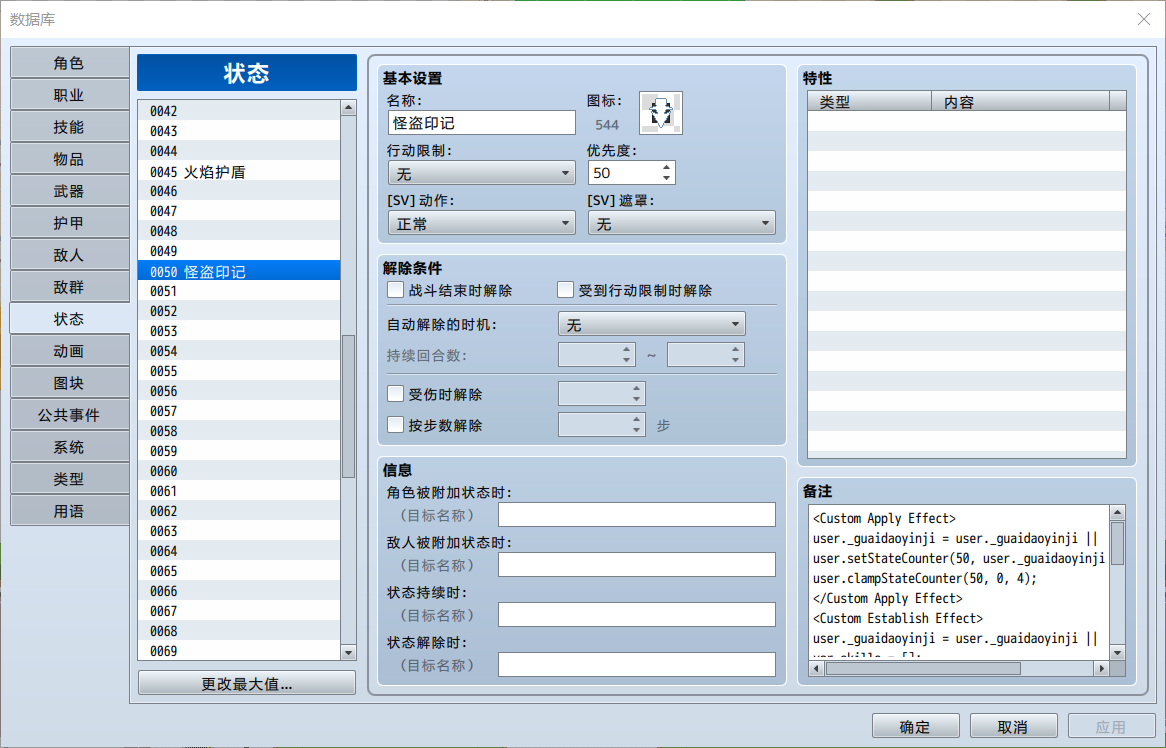Click scroll-up arrow of the state list
The image size is (1166, 748).
tap(348, 108)
